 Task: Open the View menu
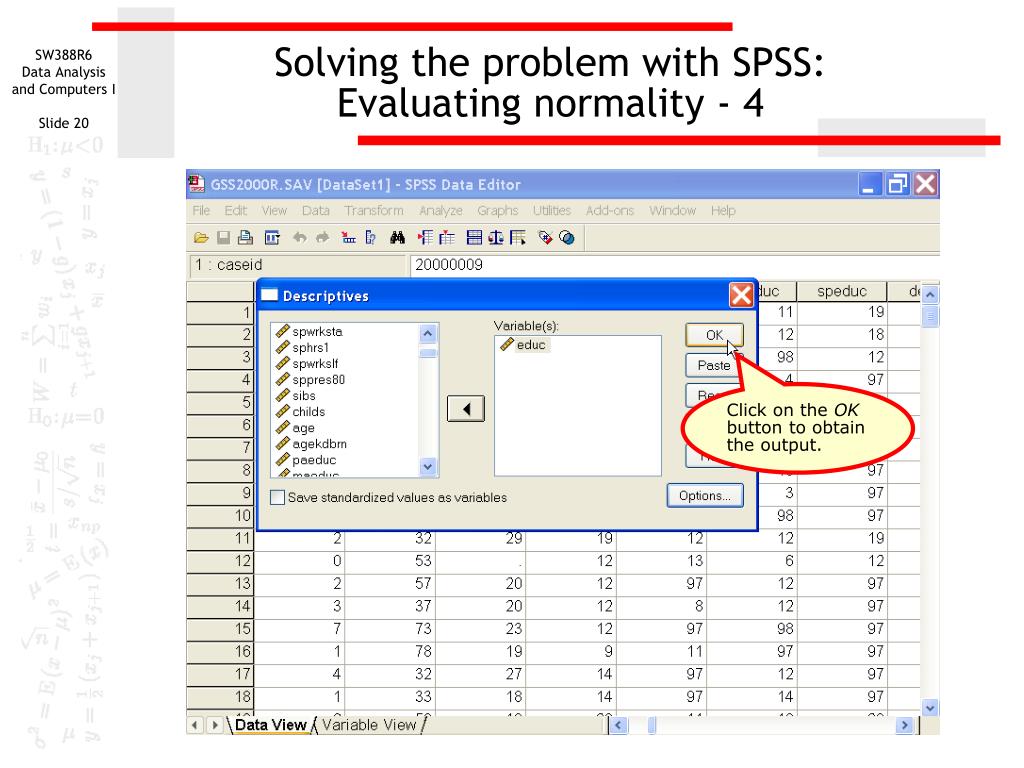[274, 210]
